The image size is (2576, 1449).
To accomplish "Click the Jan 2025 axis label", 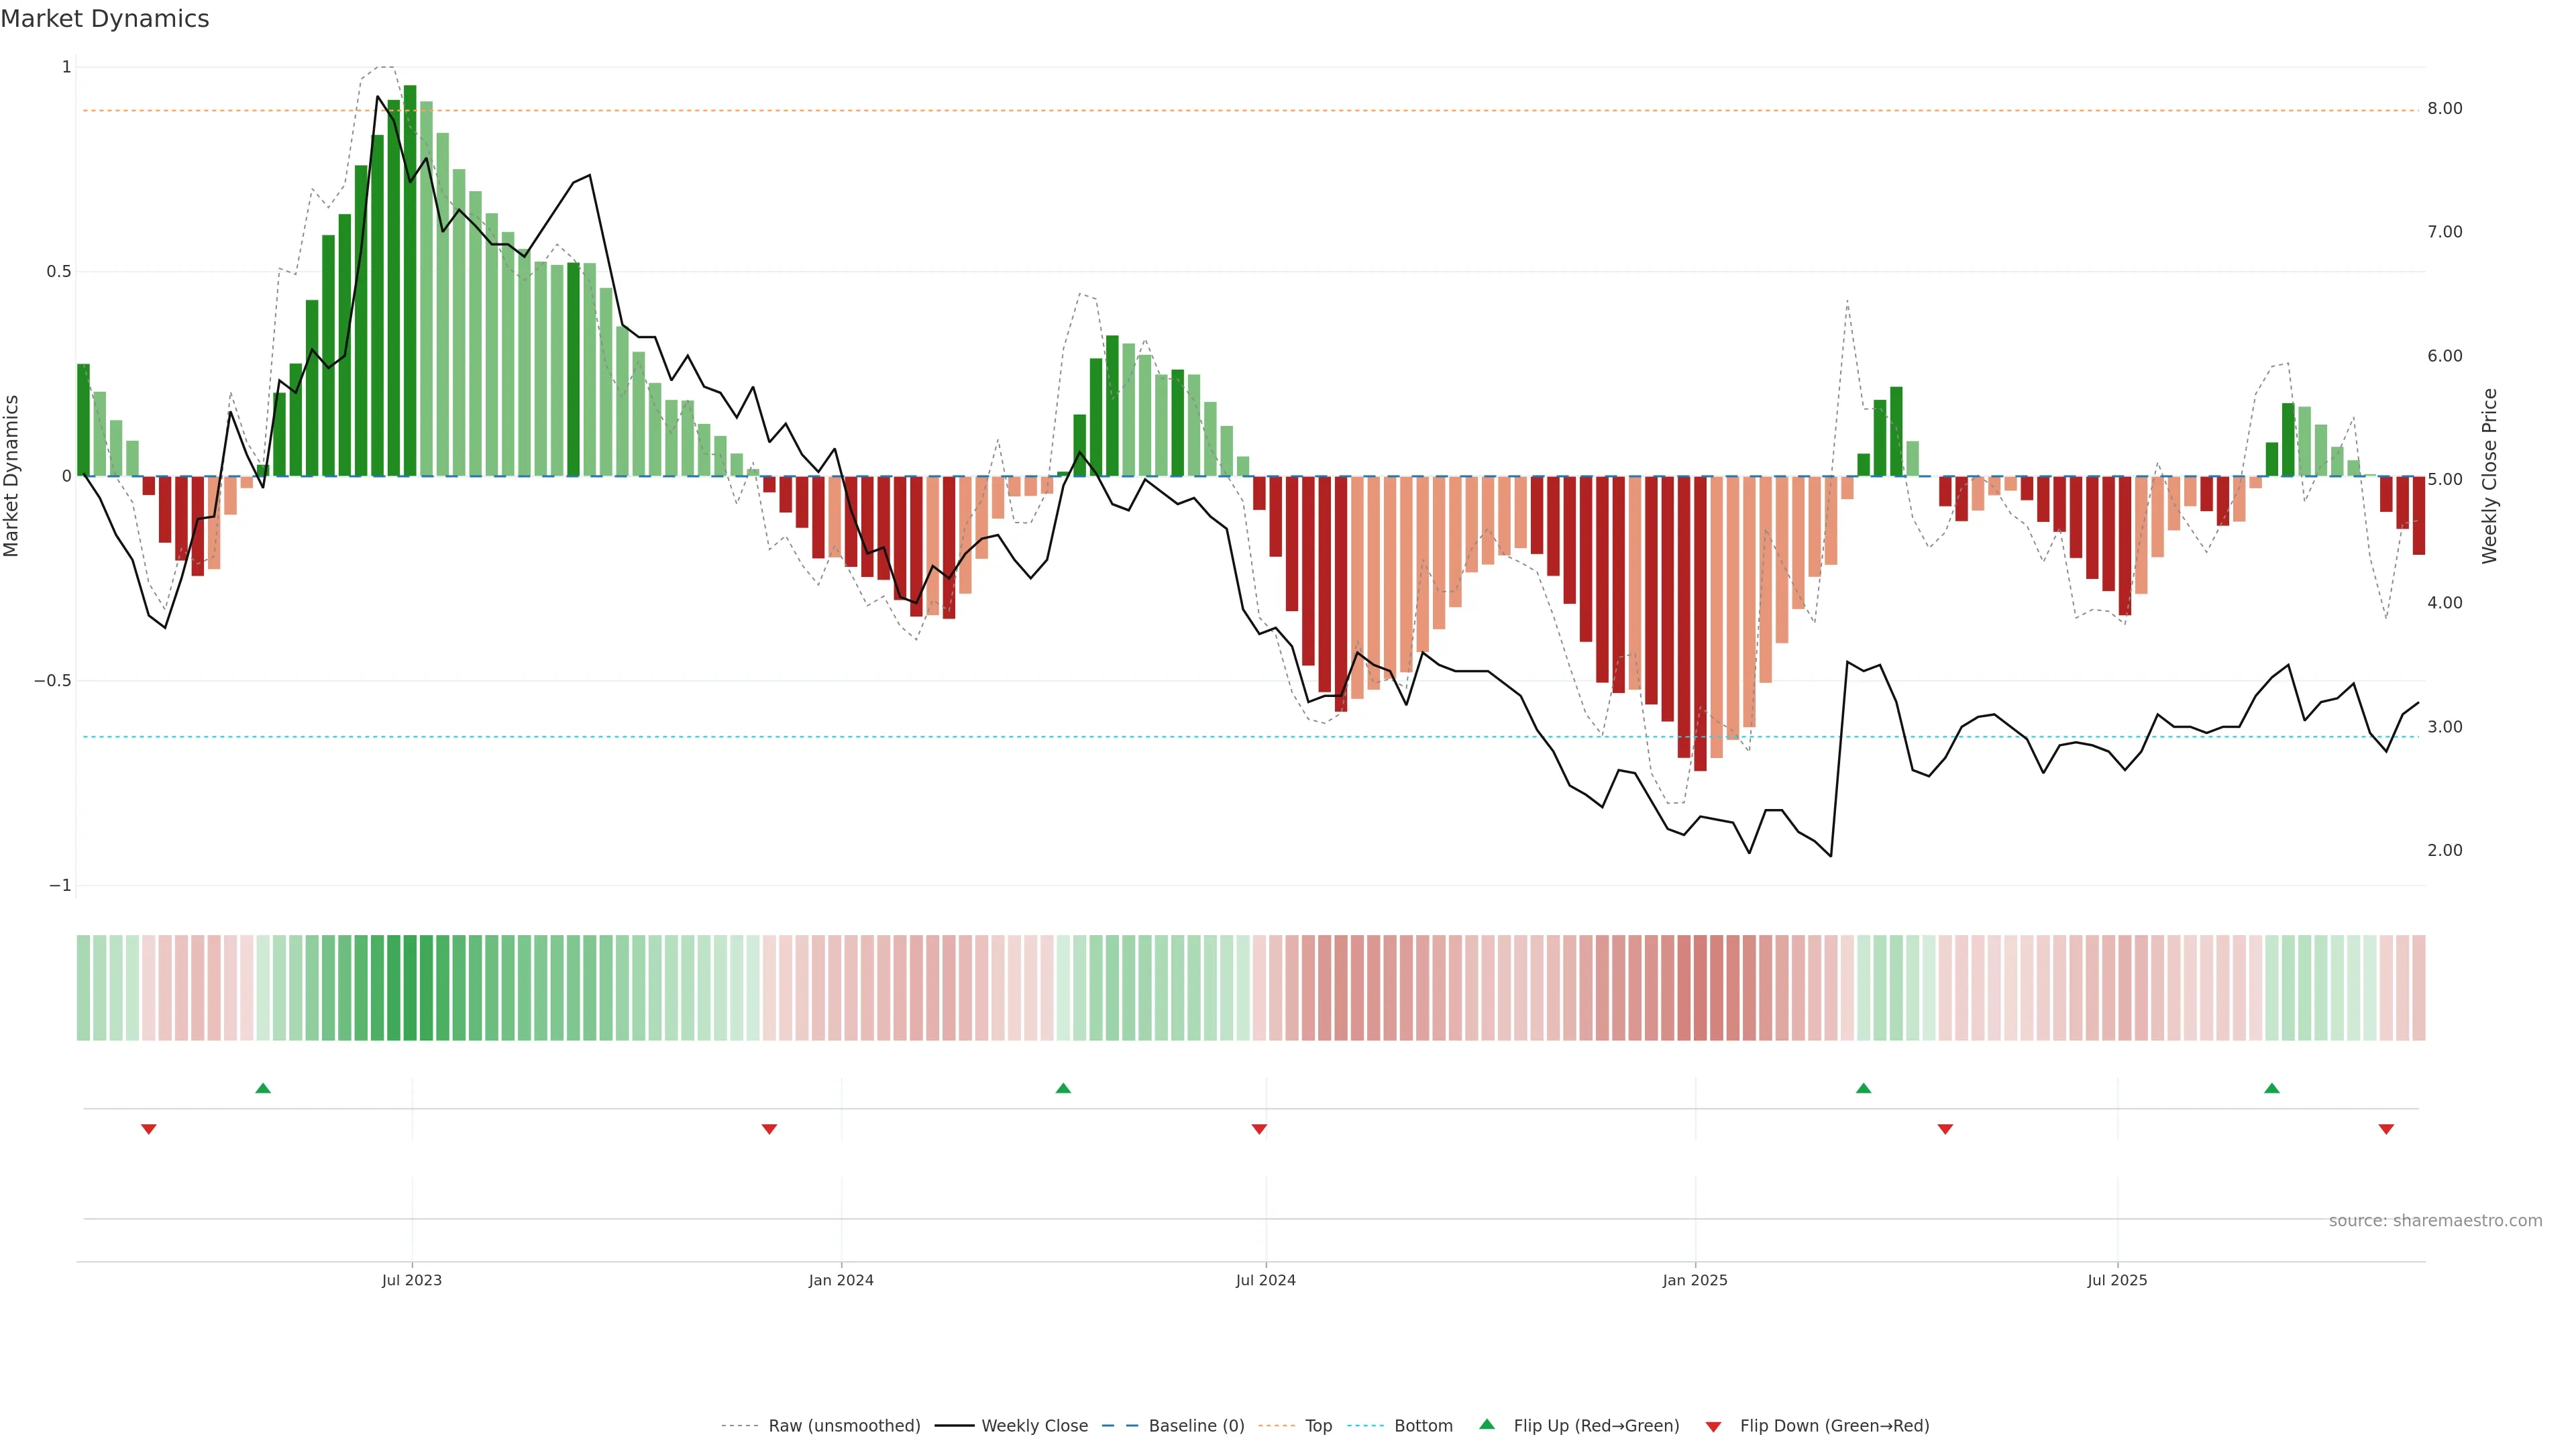I will coord(1695,1280).
